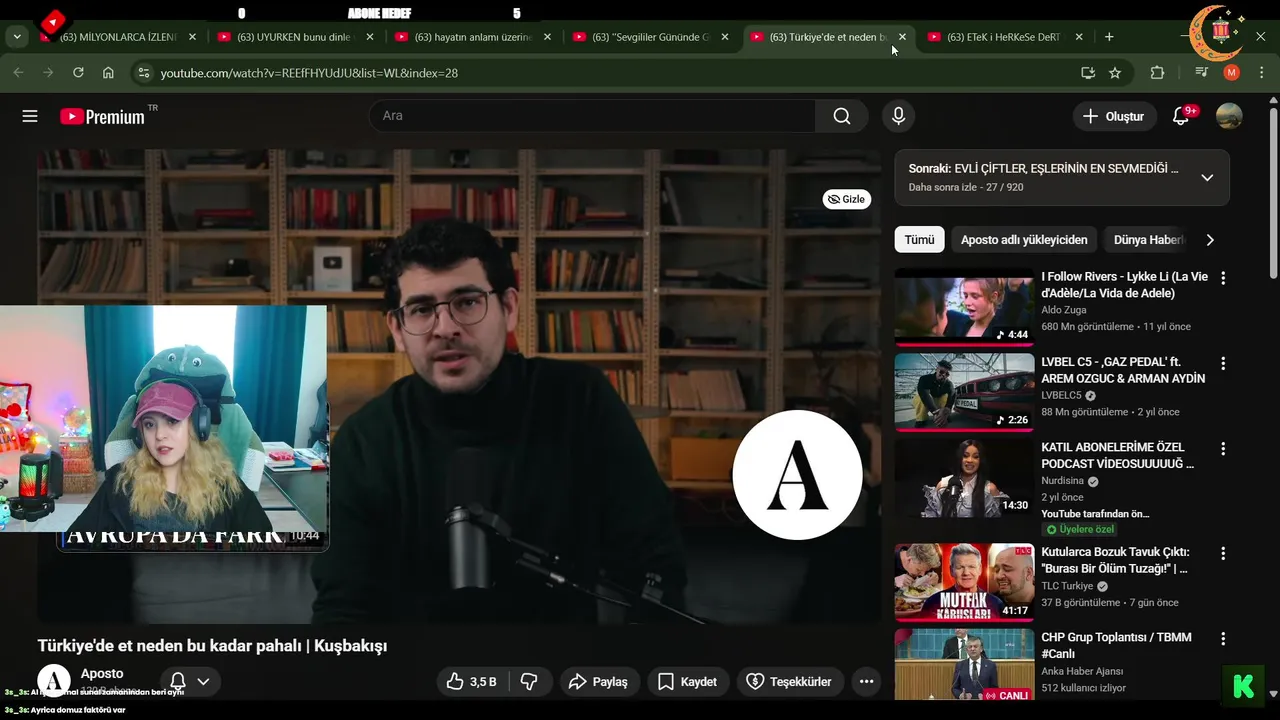
Task: Open the tab search dropdown arrow
Action: click(x=17, y=37)
